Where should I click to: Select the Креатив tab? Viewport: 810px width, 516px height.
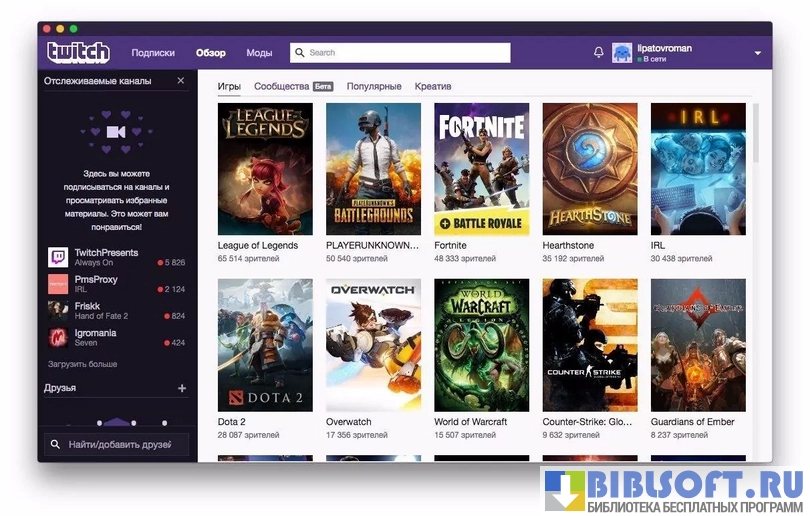click(433, 87)
